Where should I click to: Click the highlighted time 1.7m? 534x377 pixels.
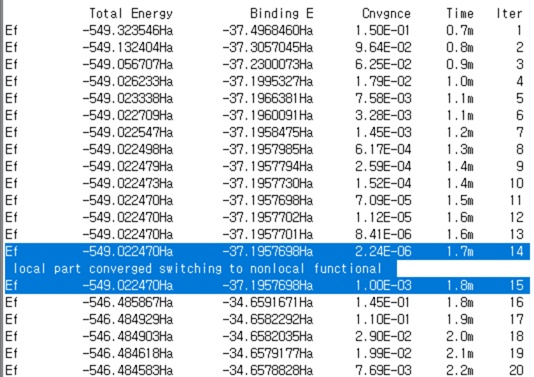[460, 252]
